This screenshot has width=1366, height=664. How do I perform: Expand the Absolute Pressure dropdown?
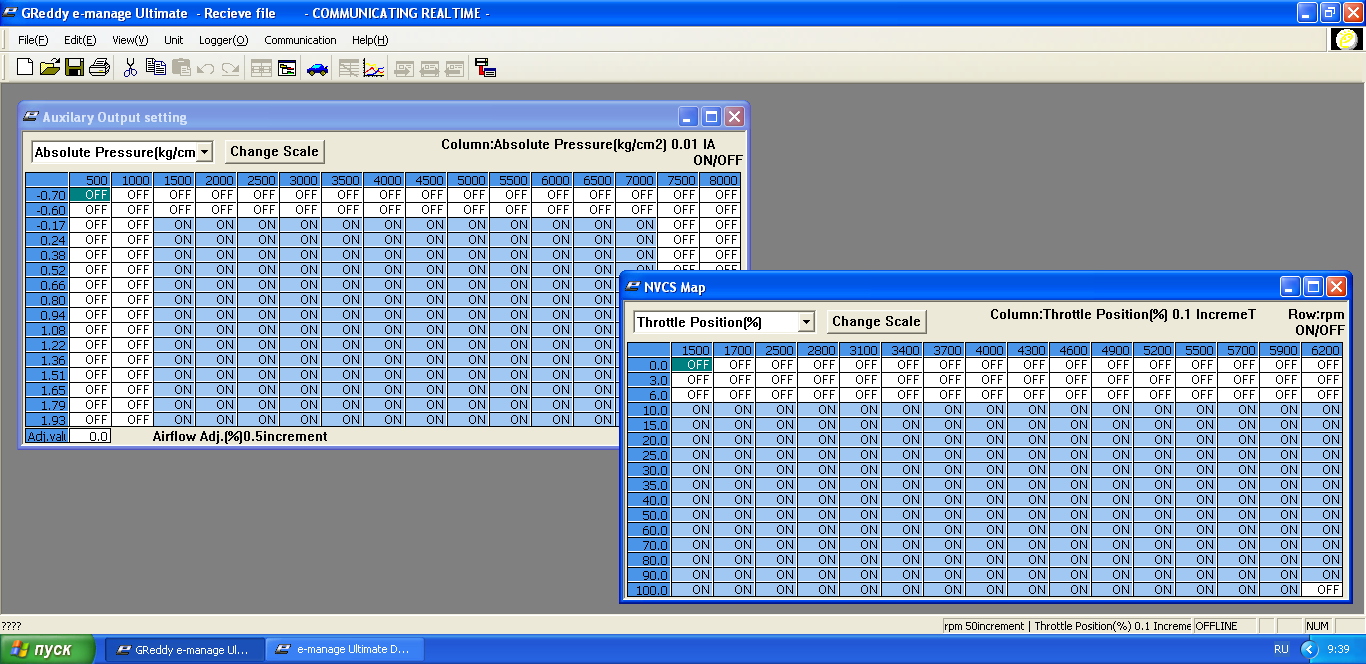pos(205,152)
